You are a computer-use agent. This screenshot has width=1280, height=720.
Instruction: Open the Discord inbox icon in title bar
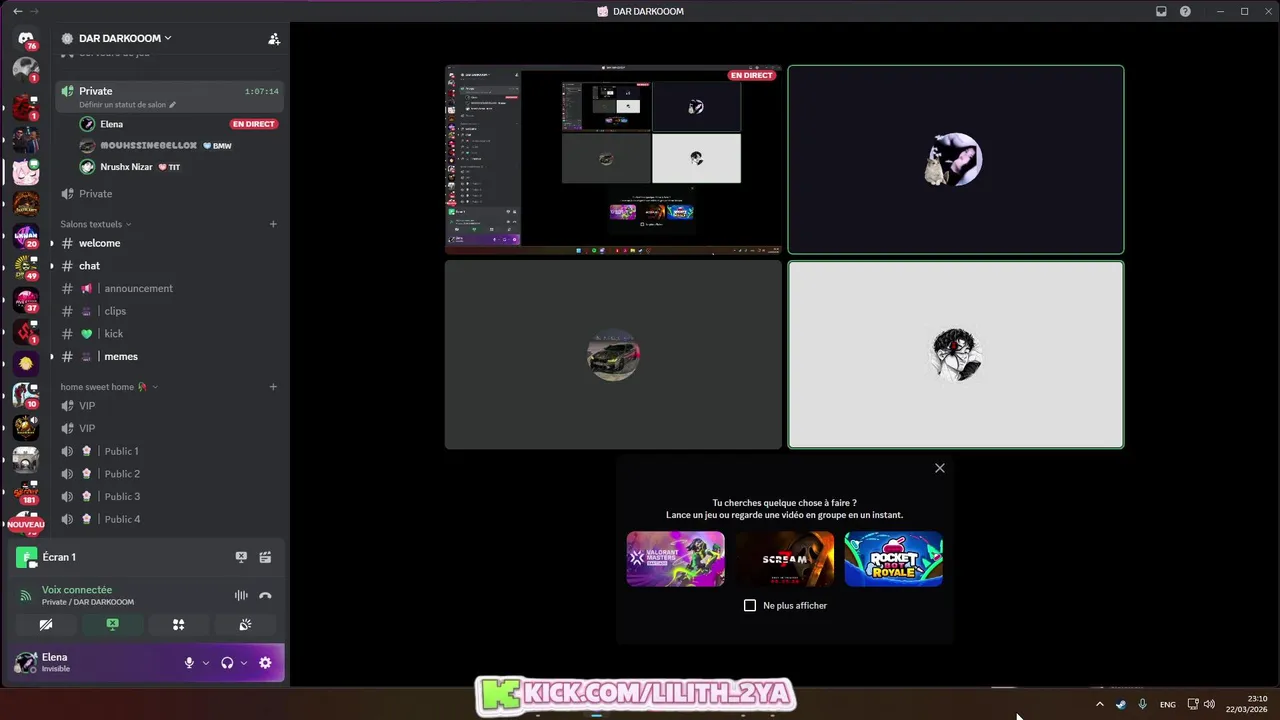1161,11
